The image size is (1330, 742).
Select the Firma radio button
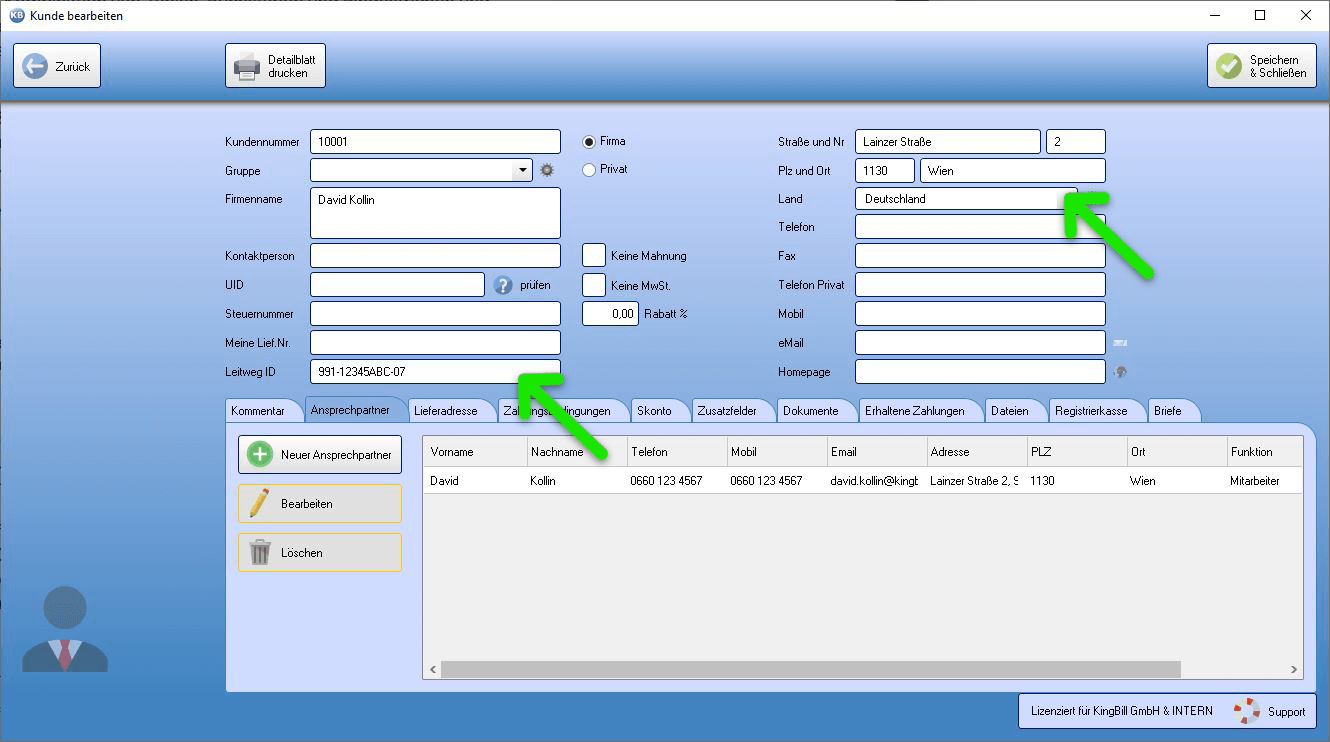click(589, 142)
